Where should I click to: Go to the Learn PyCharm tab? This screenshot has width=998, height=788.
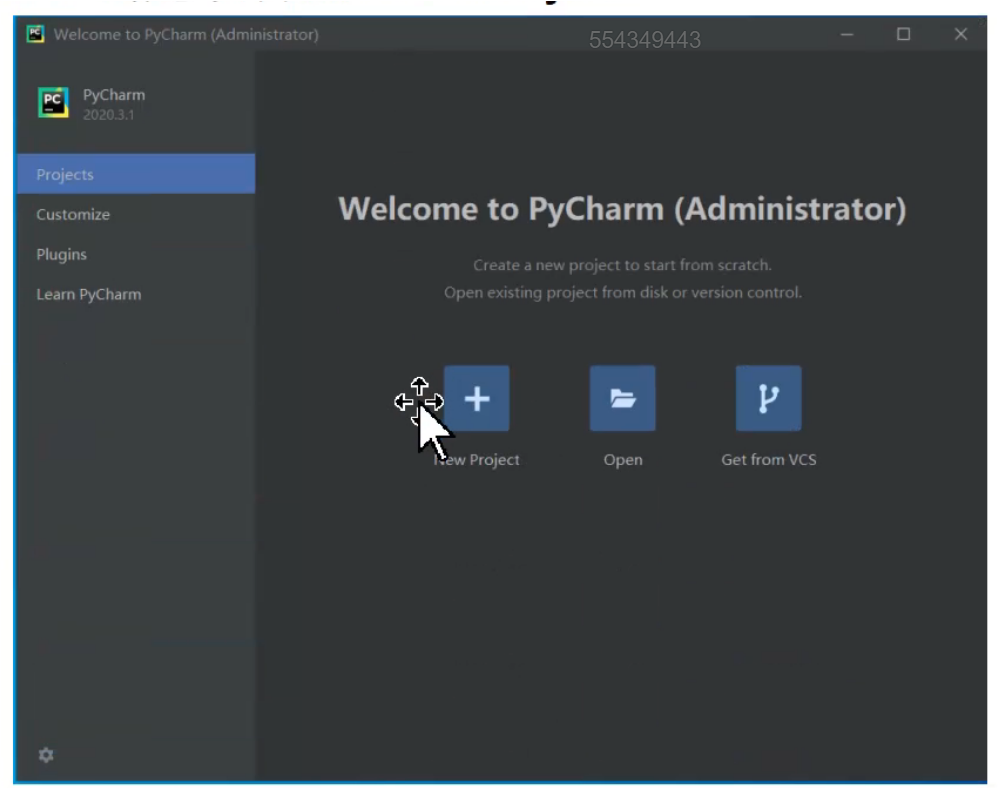point(89,294)
